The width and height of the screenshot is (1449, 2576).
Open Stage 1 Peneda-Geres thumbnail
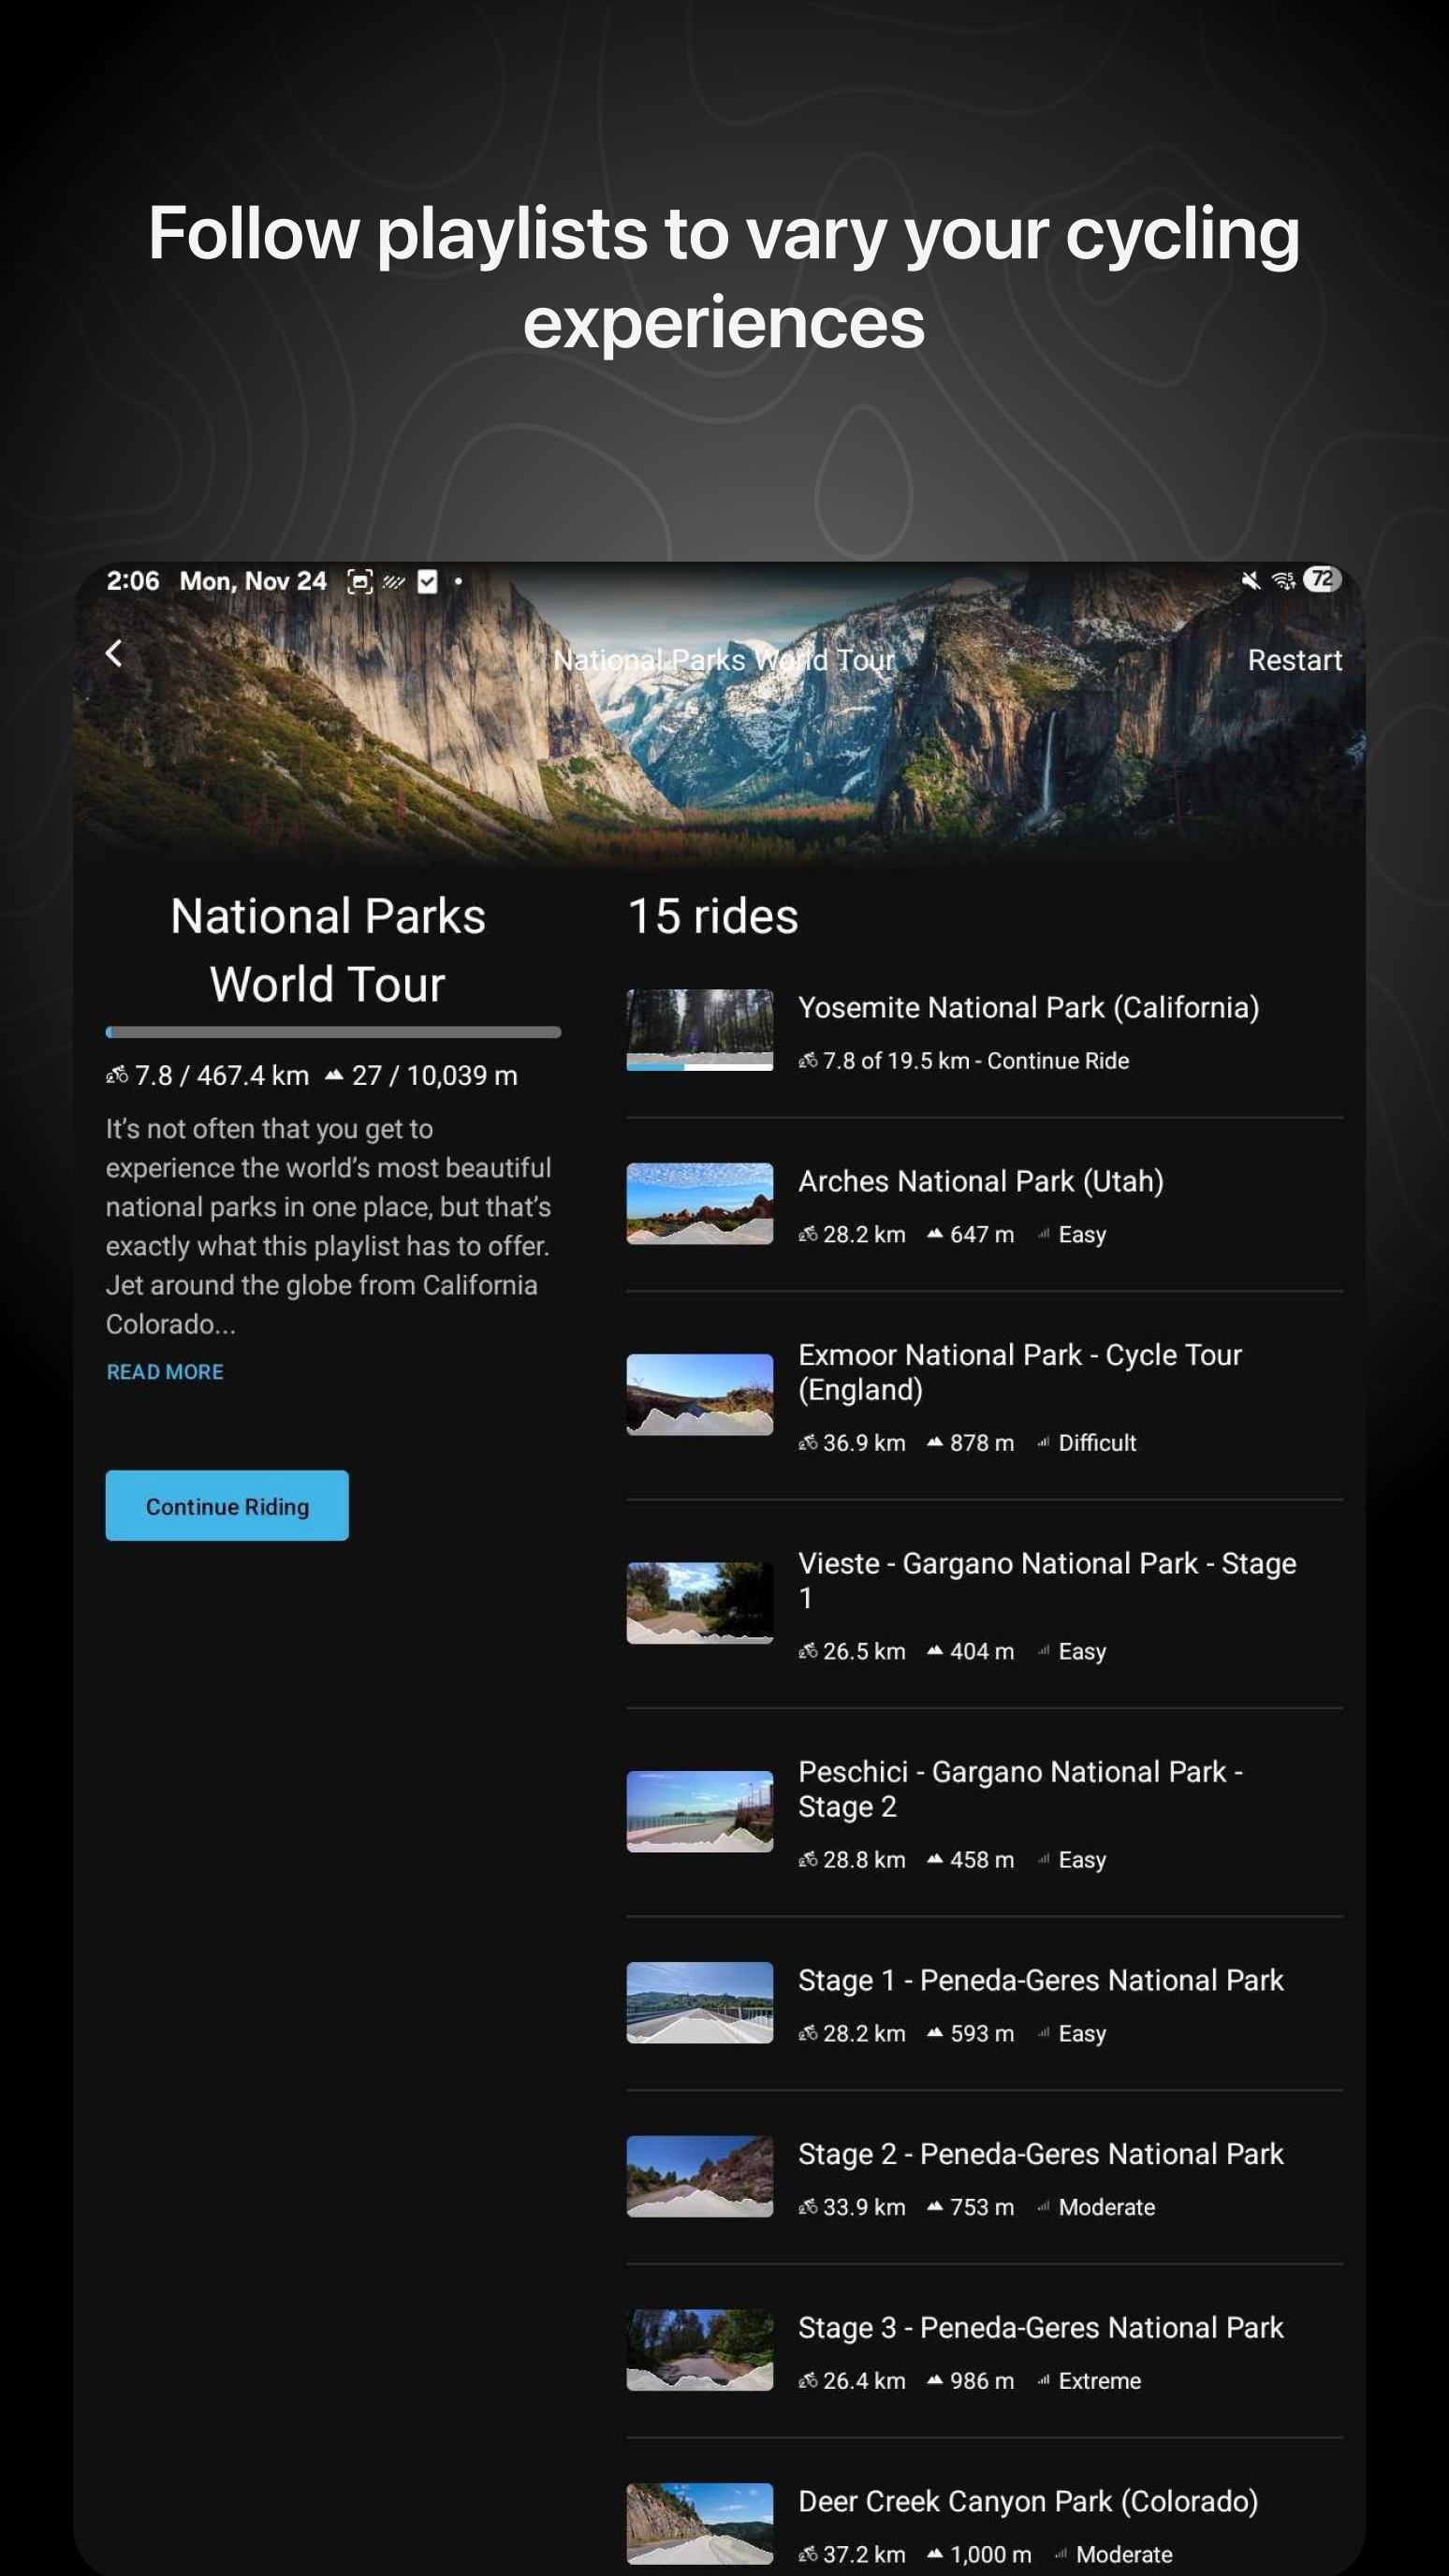click(x=699, y=2002)
